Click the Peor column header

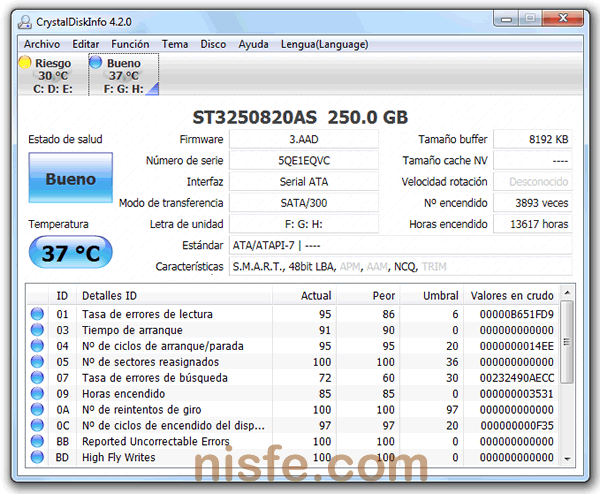tap(368, 296)
